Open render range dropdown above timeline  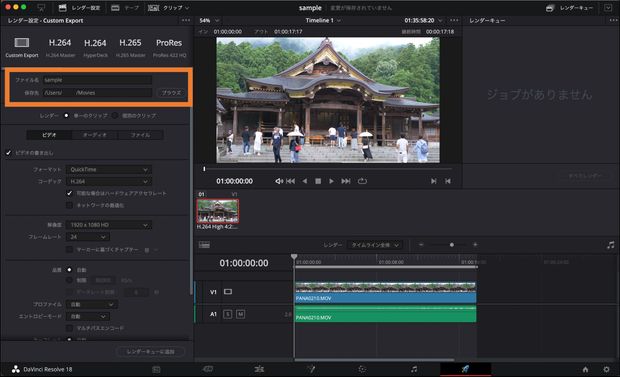point(374,245)
